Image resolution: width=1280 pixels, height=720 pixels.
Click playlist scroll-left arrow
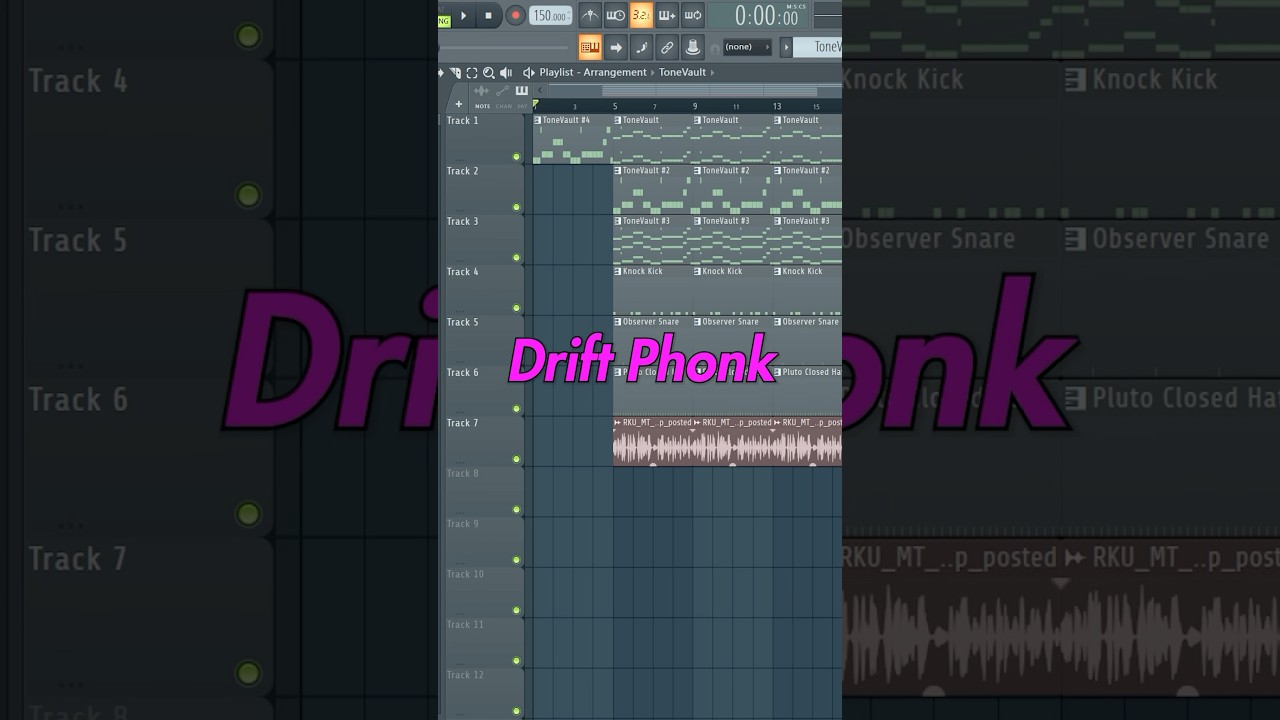coord(541,90)
